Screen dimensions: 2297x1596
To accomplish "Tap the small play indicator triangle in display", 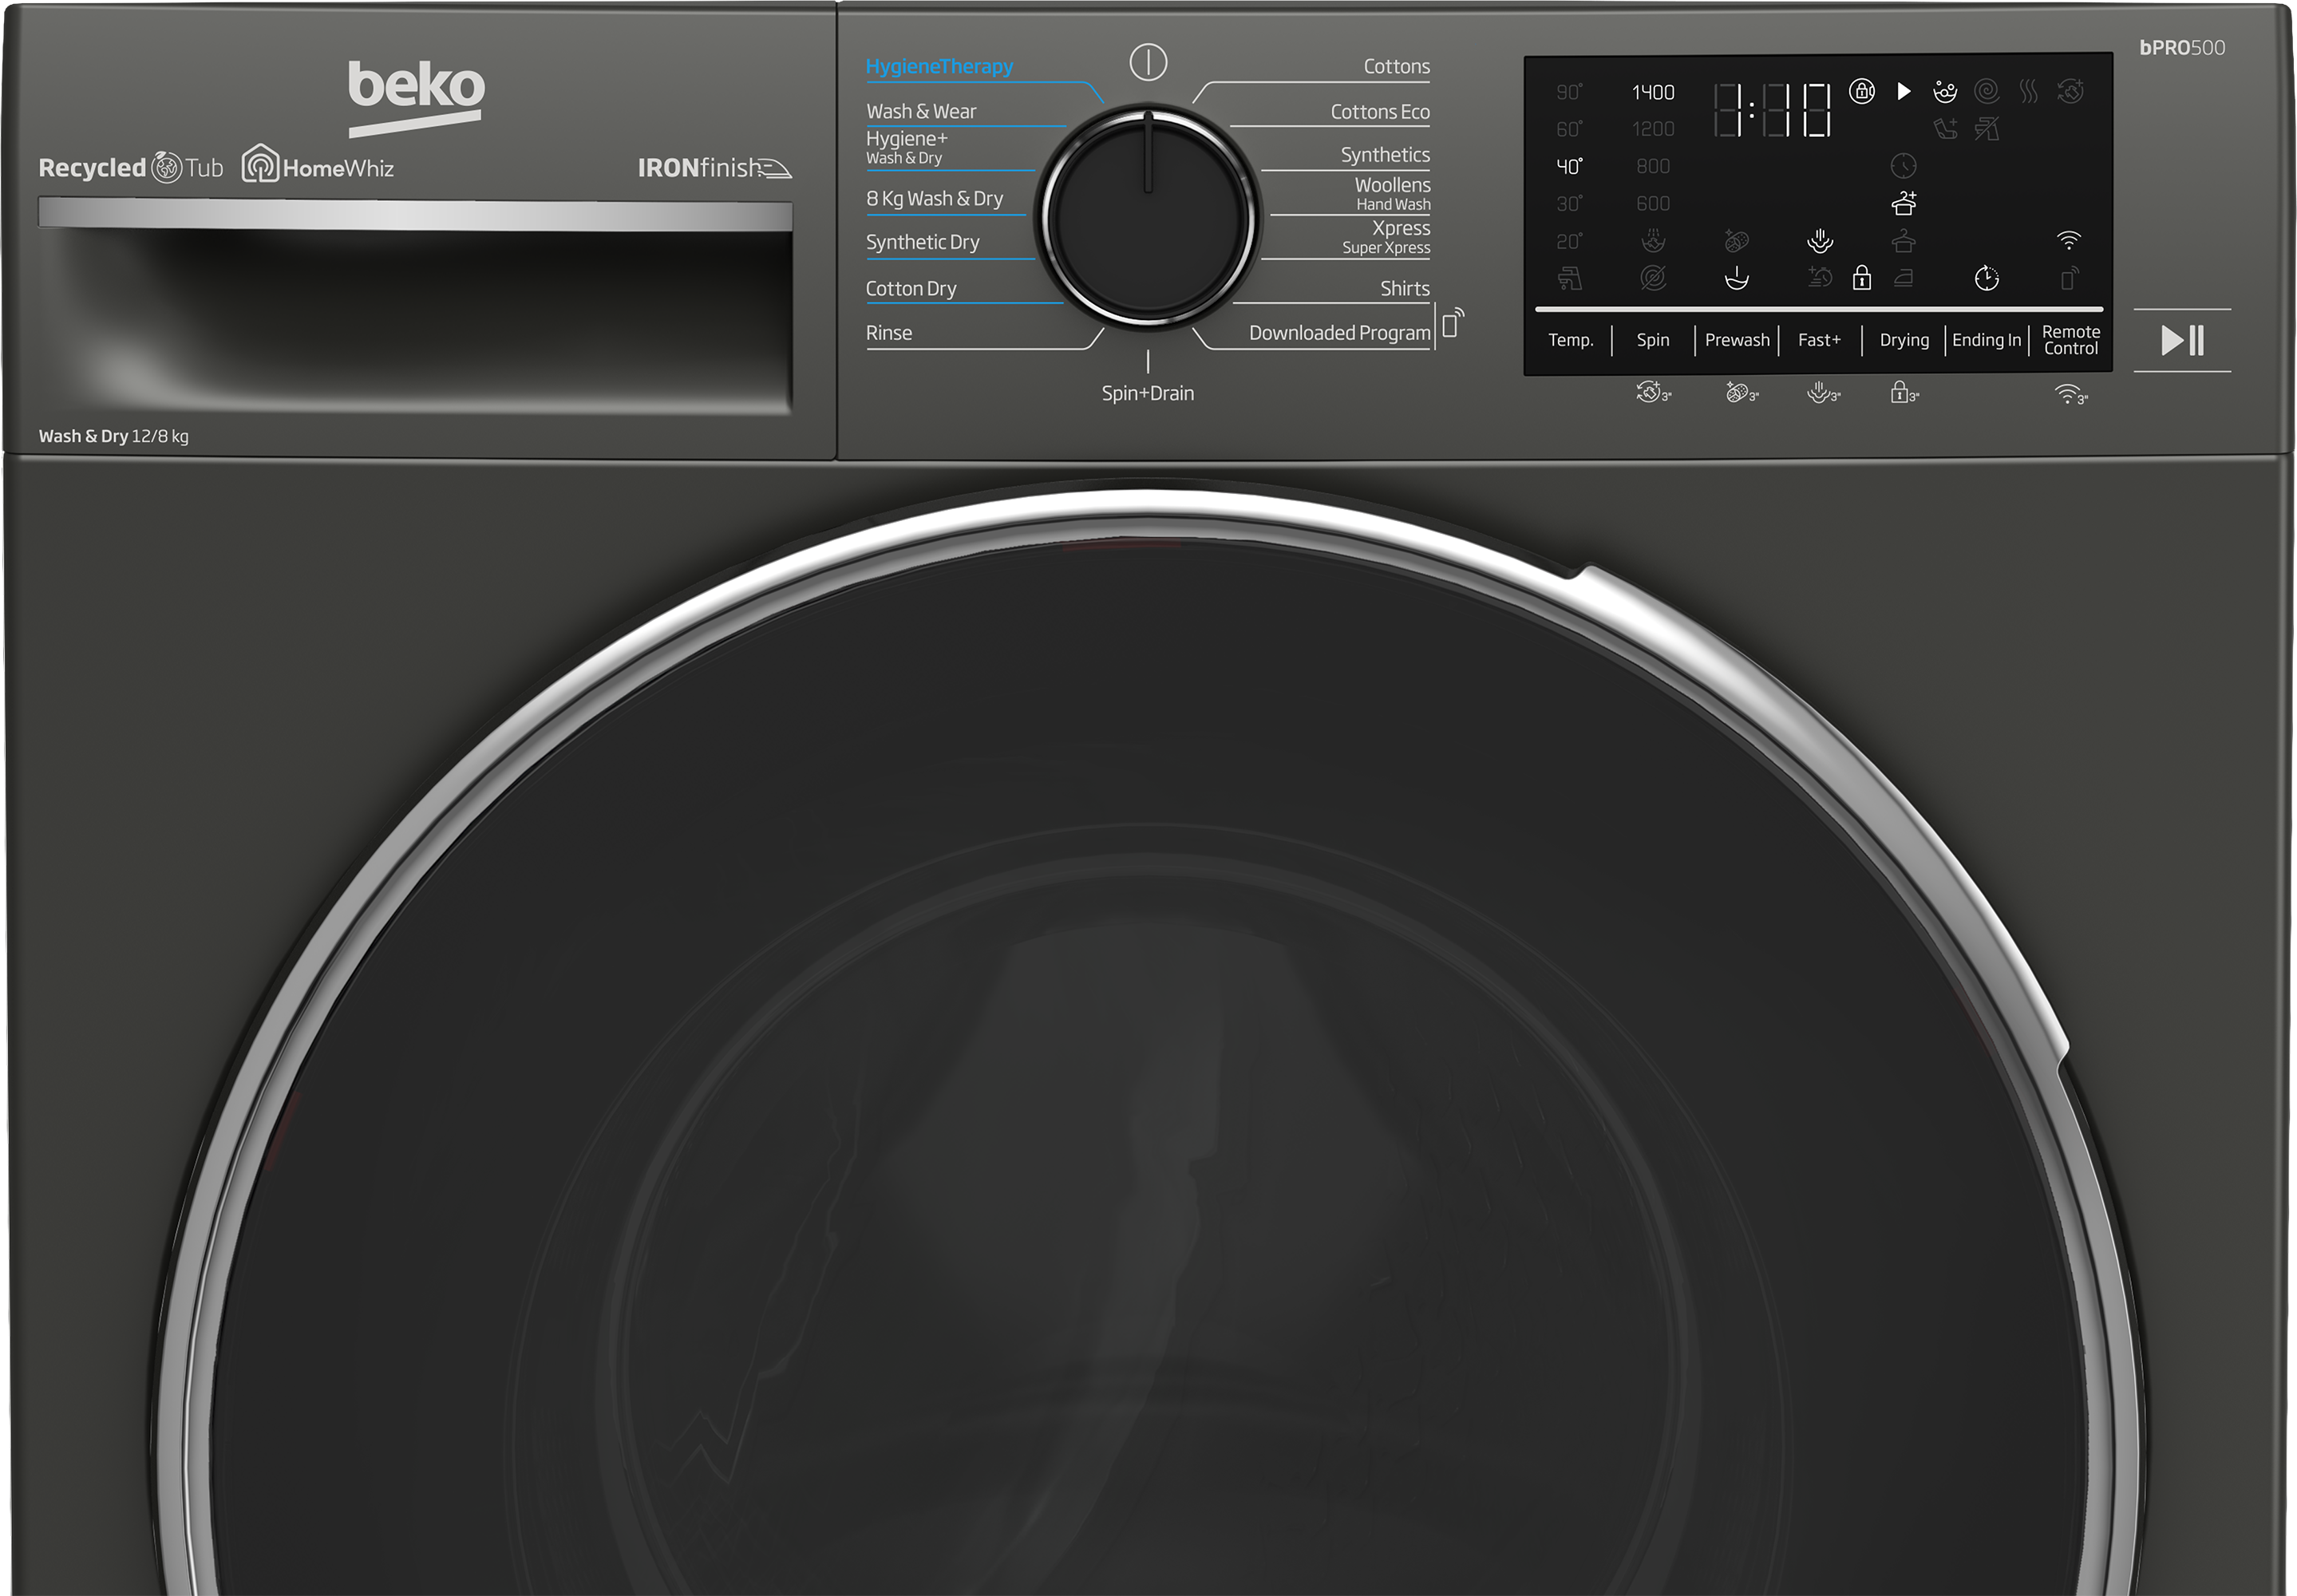I will pyautogui.click(x=1904, y=91).
